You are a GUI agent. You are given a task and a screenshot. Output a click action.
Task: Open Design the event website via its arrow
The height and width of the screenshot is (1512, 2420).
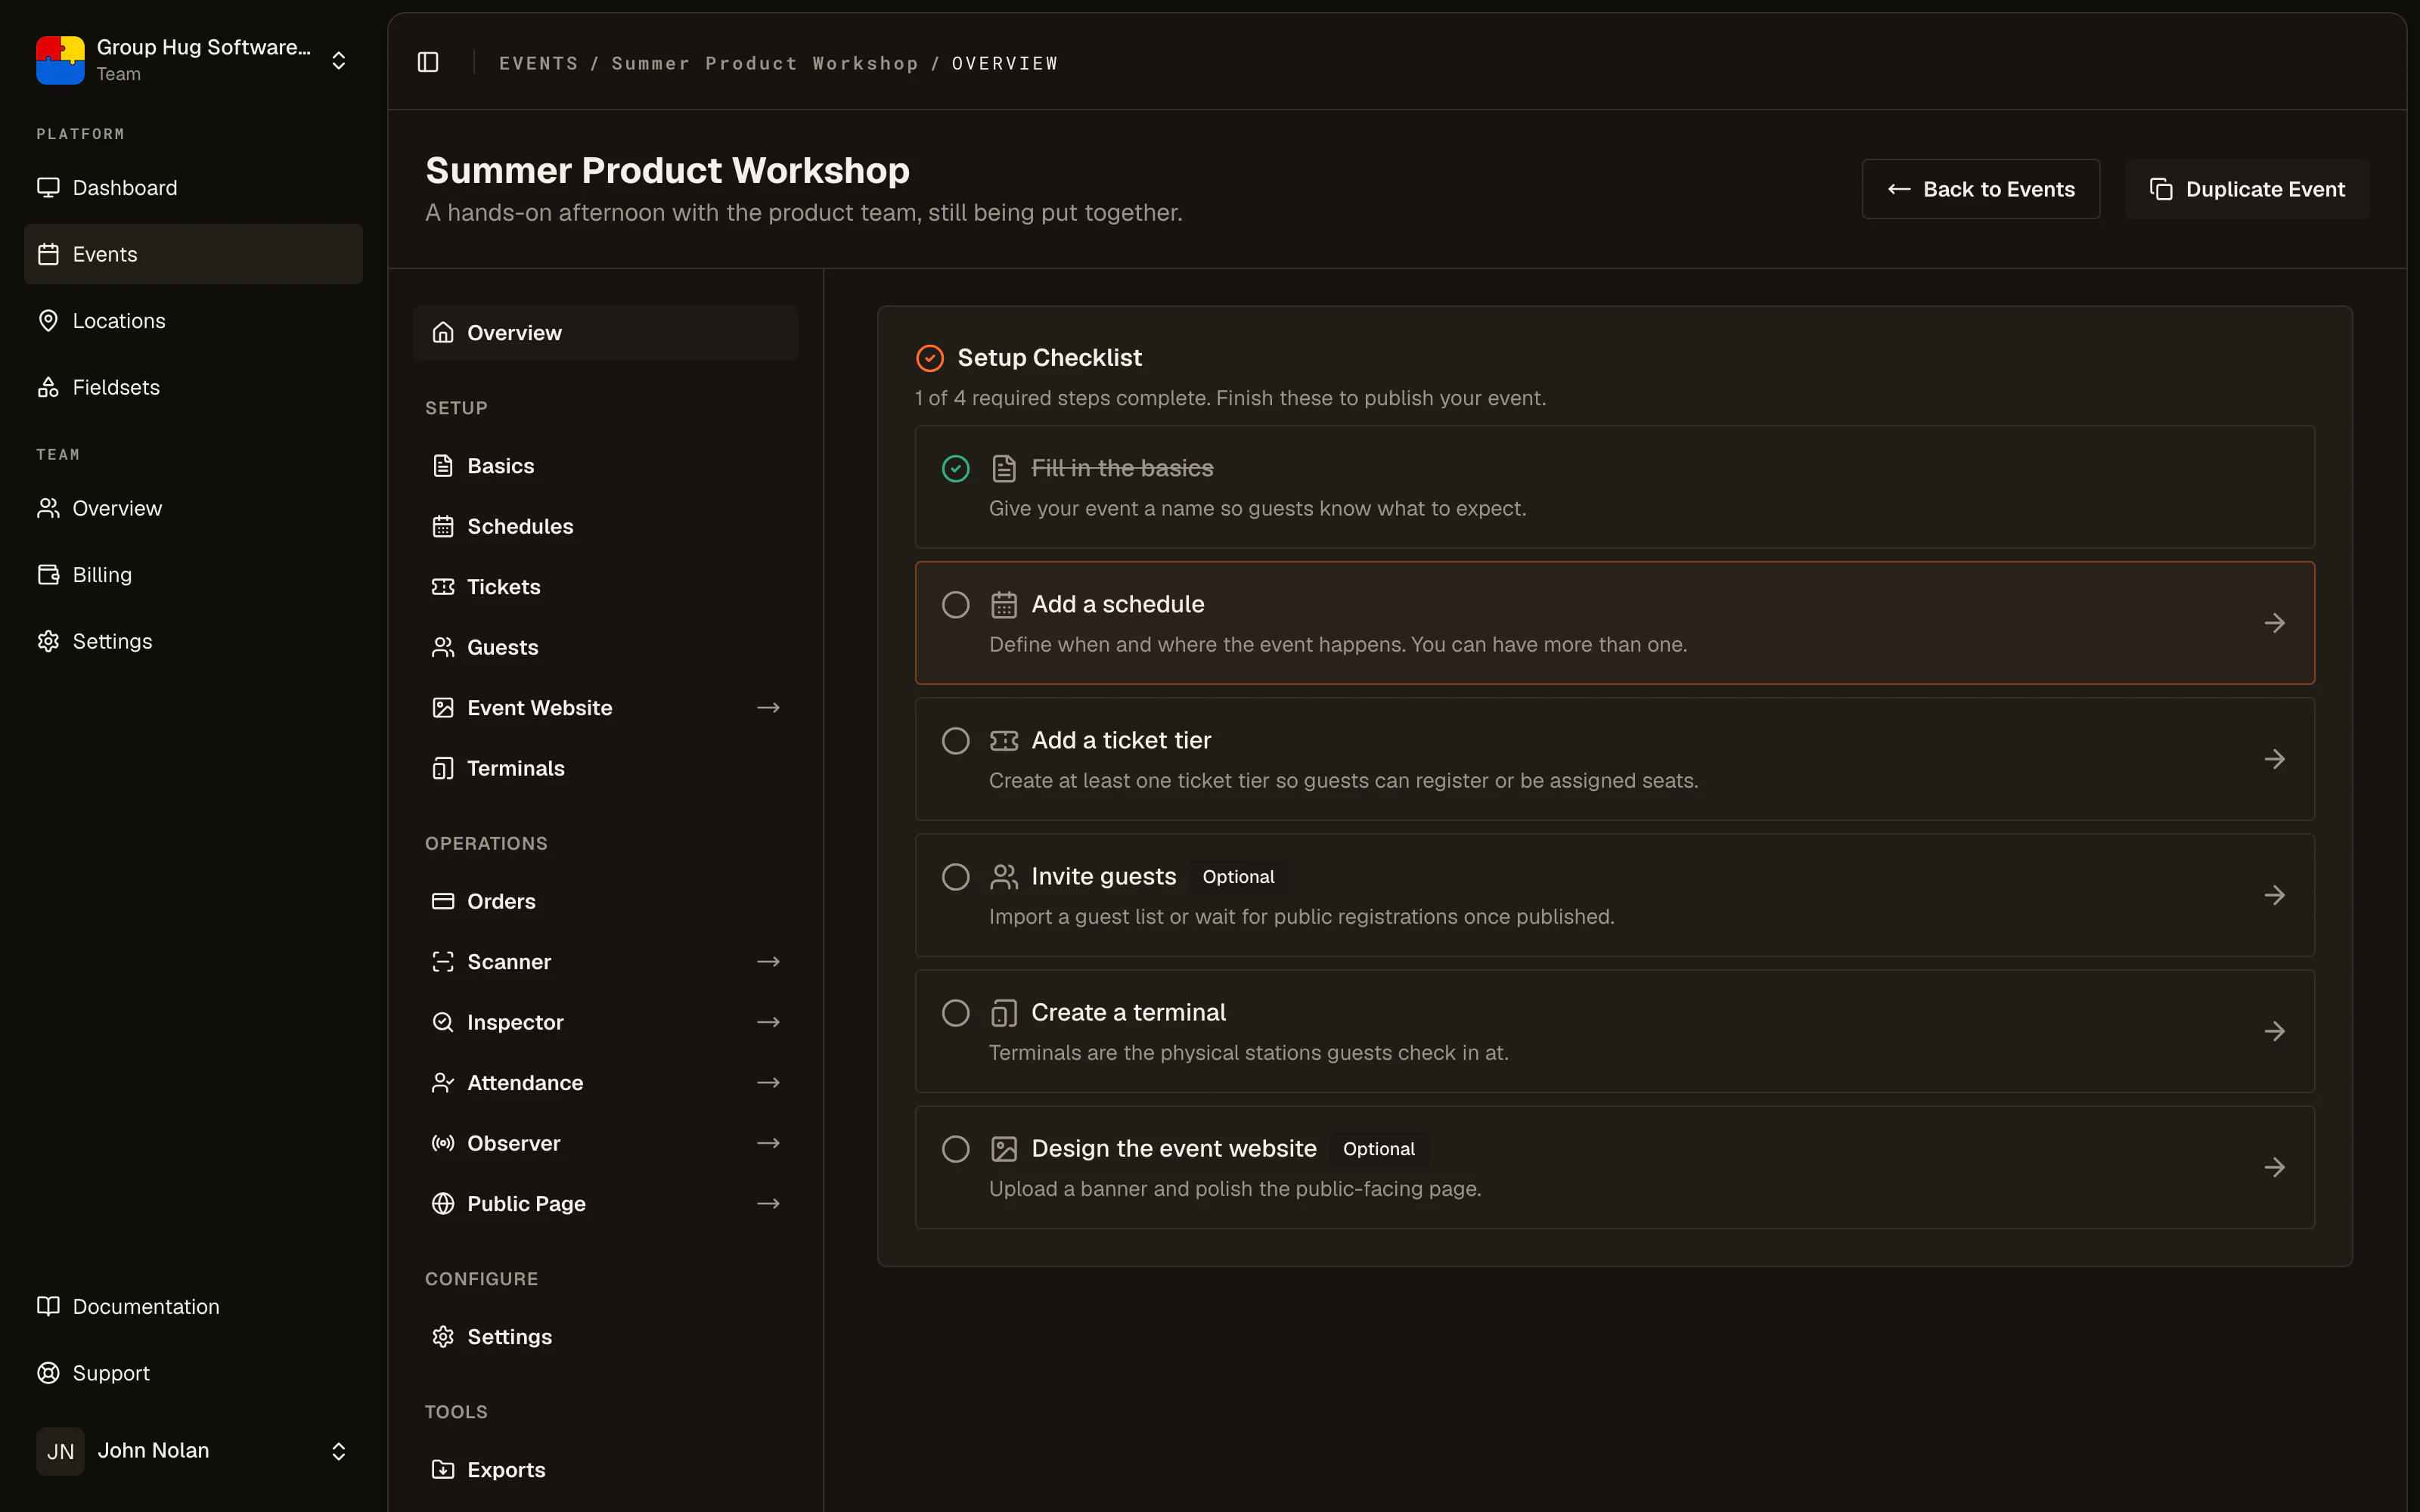(2275, 1167)
